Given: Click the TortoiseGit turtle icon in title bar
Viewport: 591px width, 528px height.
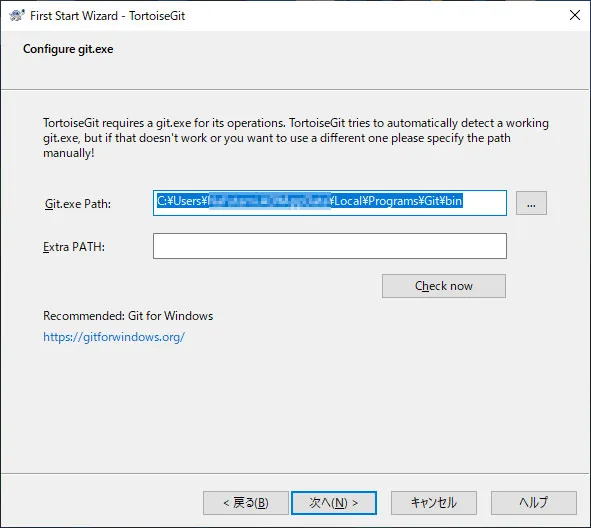Looking at the screenshot, I should (17, 15).
